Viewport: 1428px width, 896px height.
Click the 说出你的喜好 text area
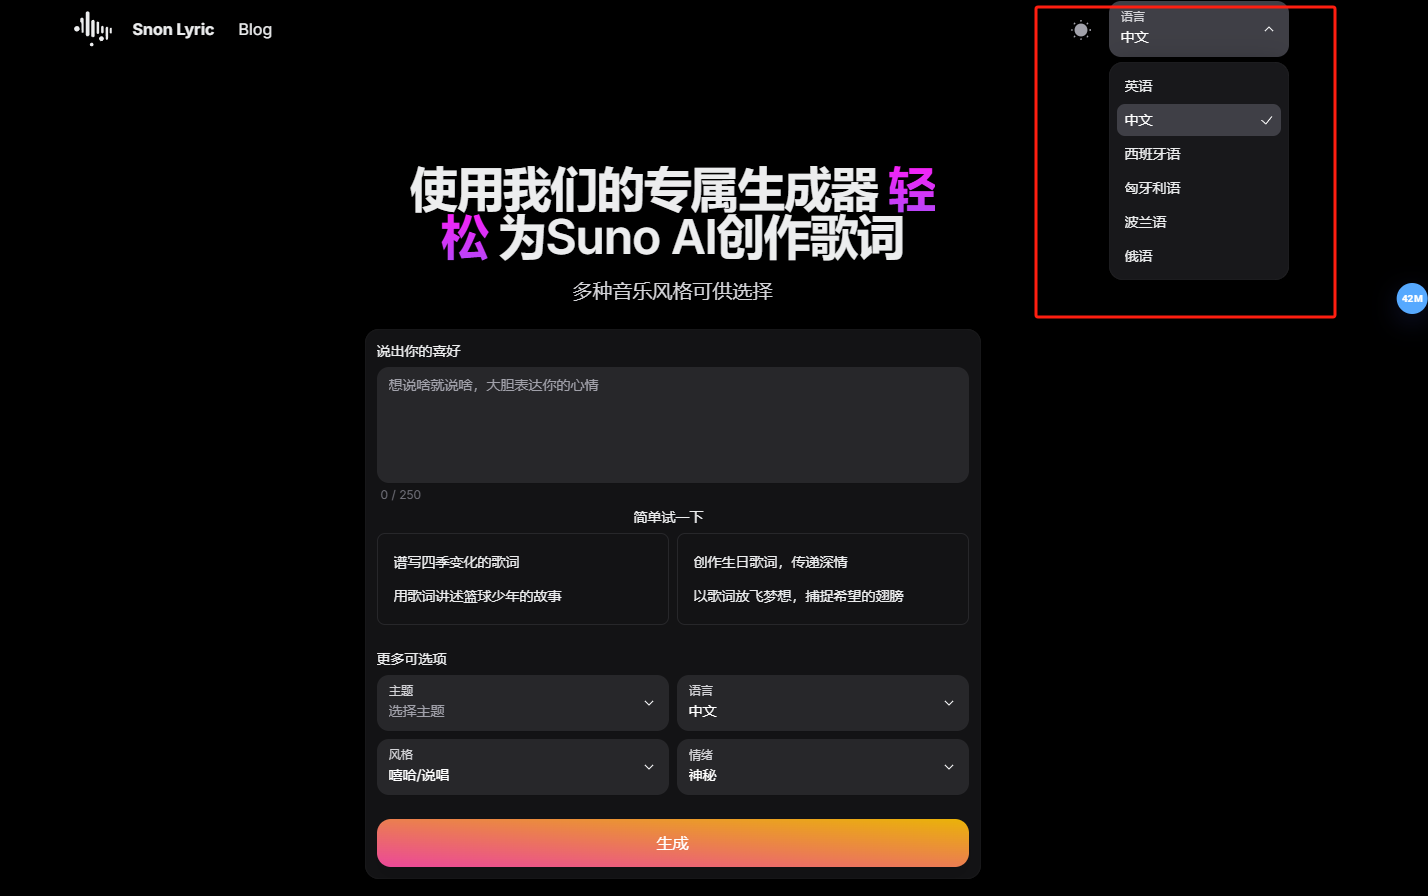673,425
